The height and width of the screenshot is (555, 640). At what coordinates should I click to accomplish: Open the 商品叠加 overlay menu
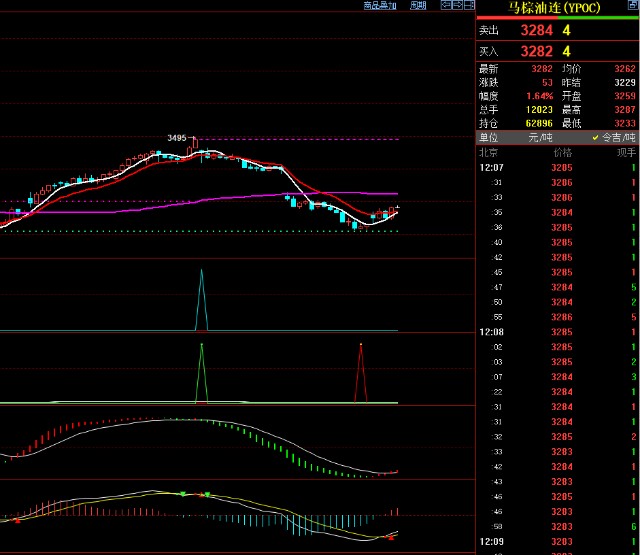click(379, 5)
